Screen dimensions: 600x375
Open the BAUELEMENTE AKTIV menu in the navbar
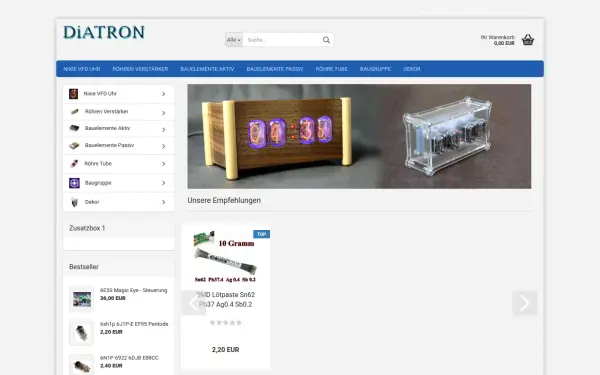pos(207,69)
